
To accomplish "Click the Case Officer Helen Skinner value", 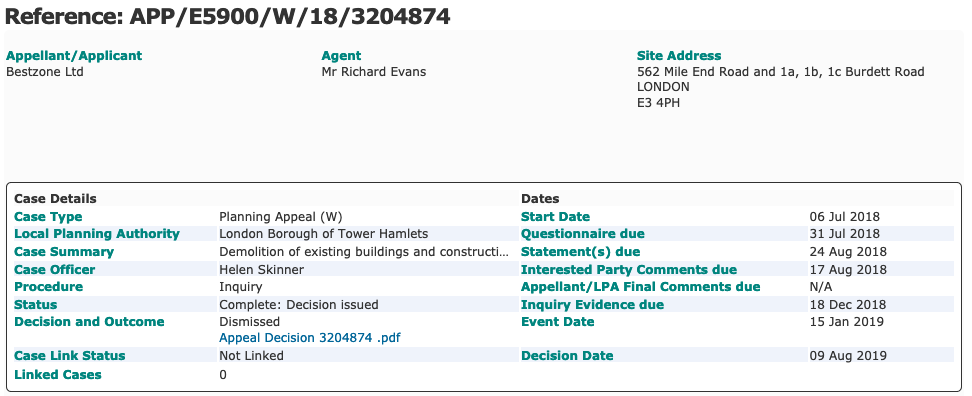I will tap(262, 270).
